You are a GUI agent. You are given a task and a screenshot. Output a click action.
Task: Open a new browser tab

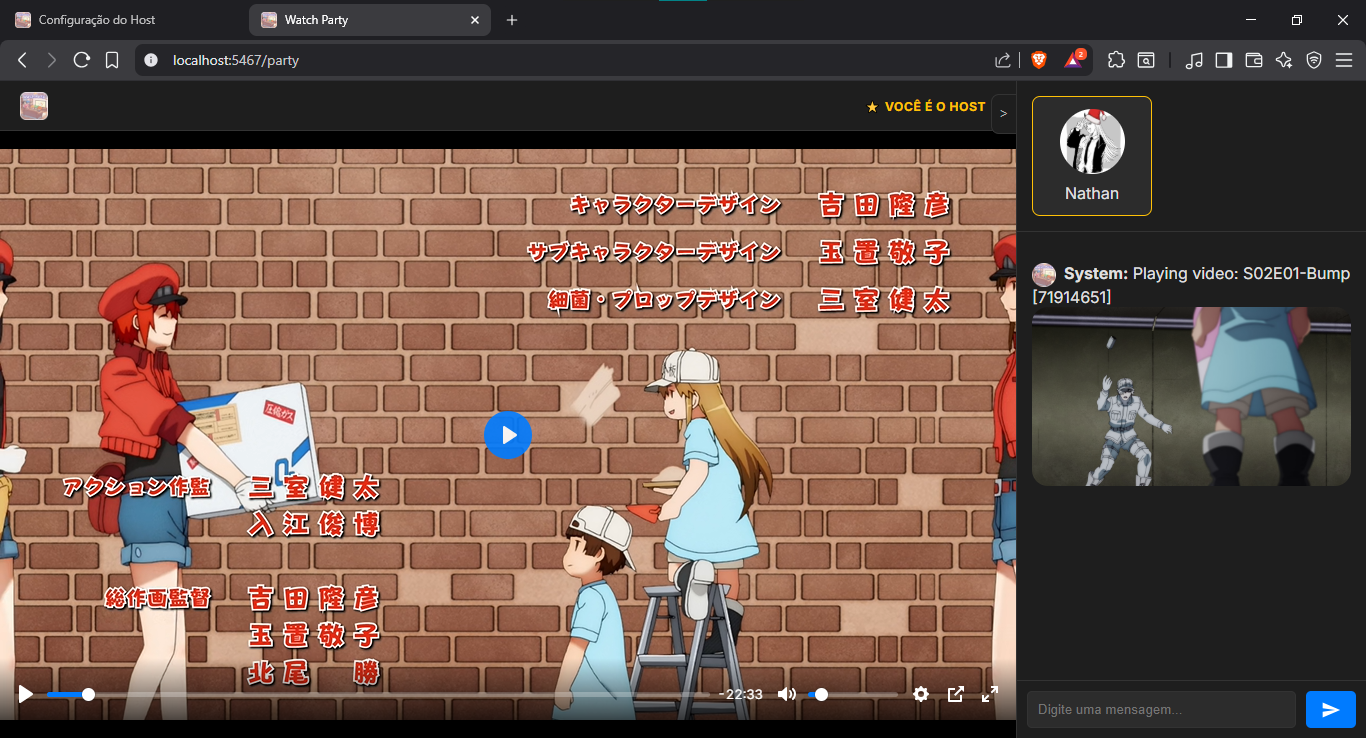512,20
